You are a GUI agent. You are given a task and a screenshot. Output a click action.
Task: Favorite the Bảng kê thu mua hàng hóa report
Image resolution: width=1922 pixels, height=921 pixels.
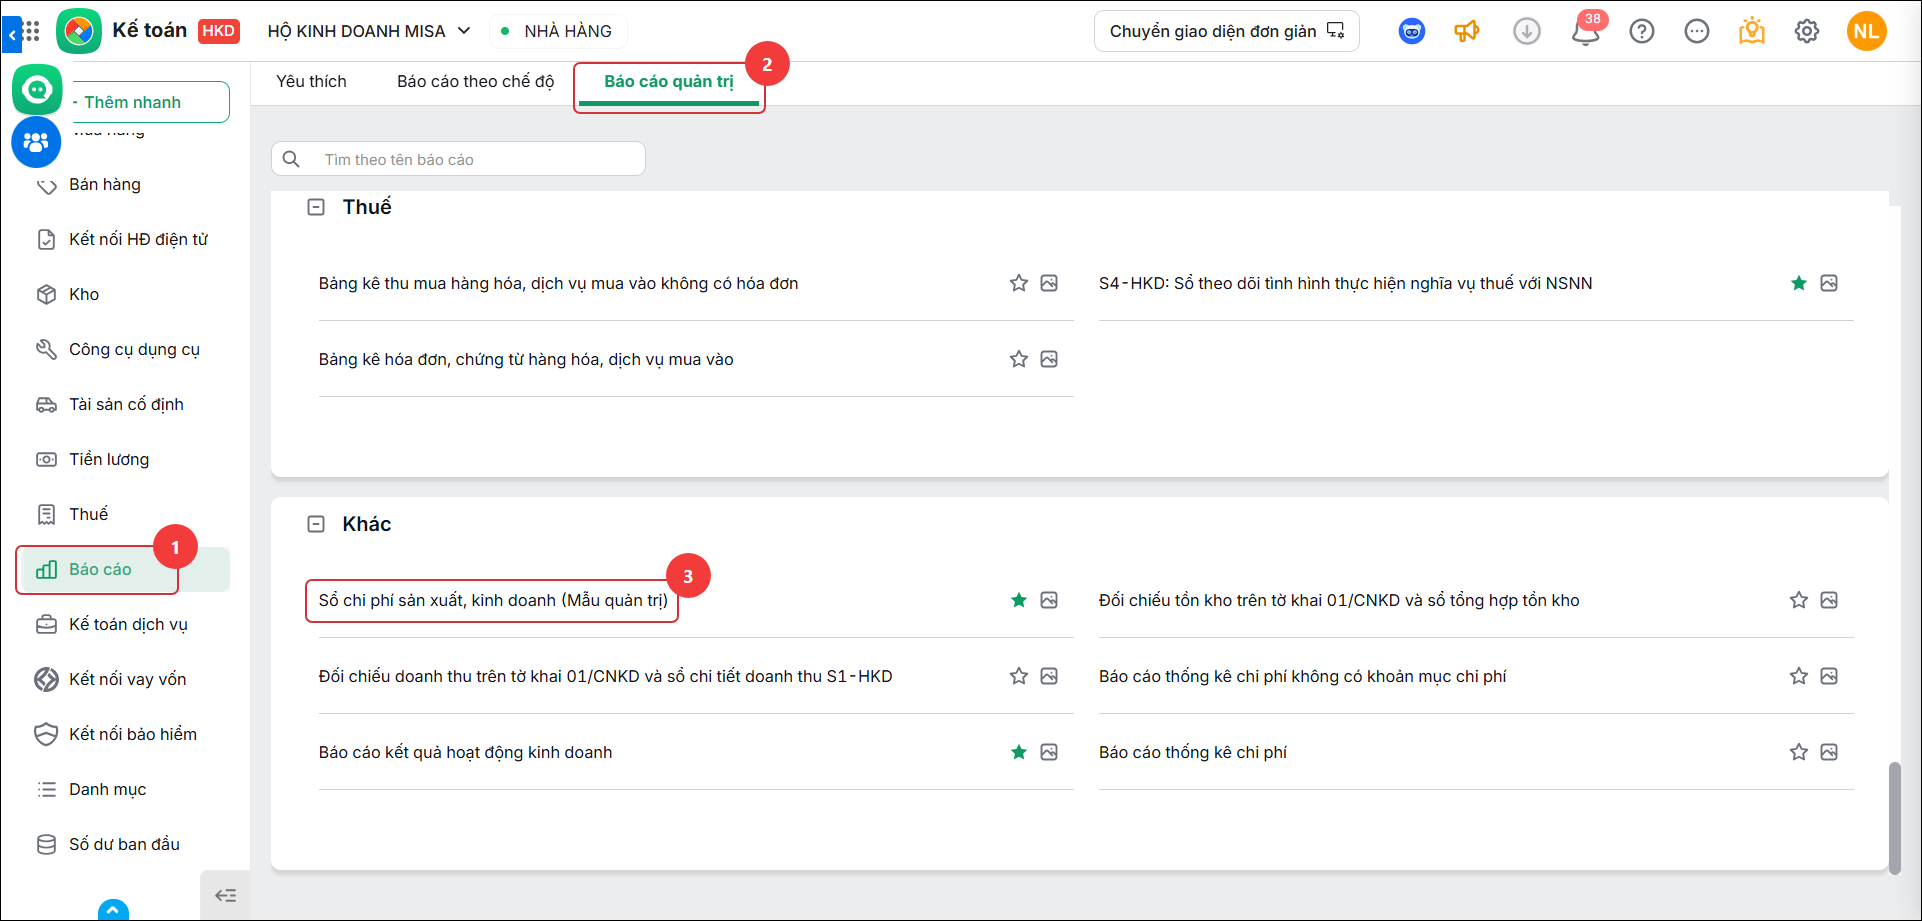[1019, 283]
